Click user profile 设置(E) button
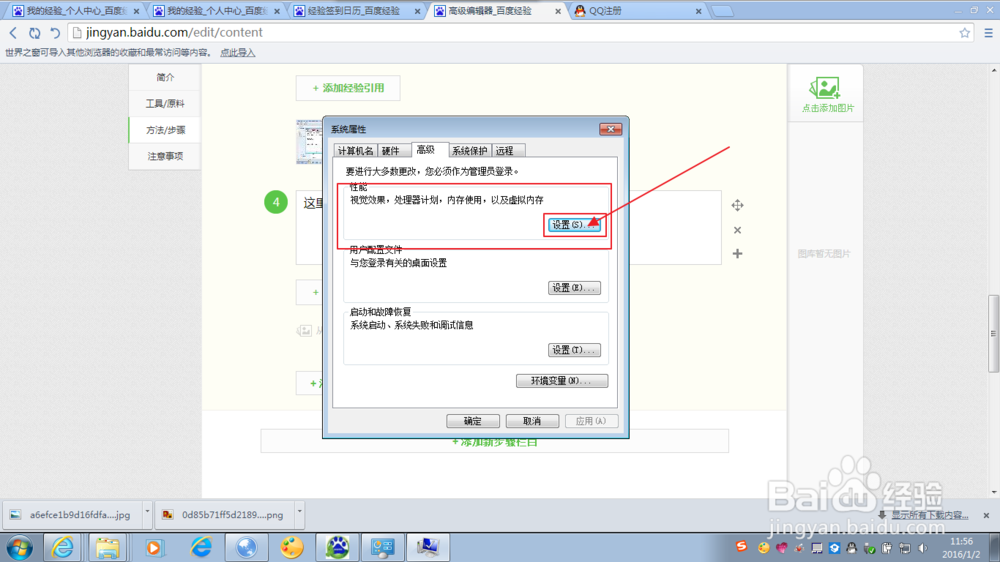The height and width of the screenshot is (562, 1000). click(574, 288)
